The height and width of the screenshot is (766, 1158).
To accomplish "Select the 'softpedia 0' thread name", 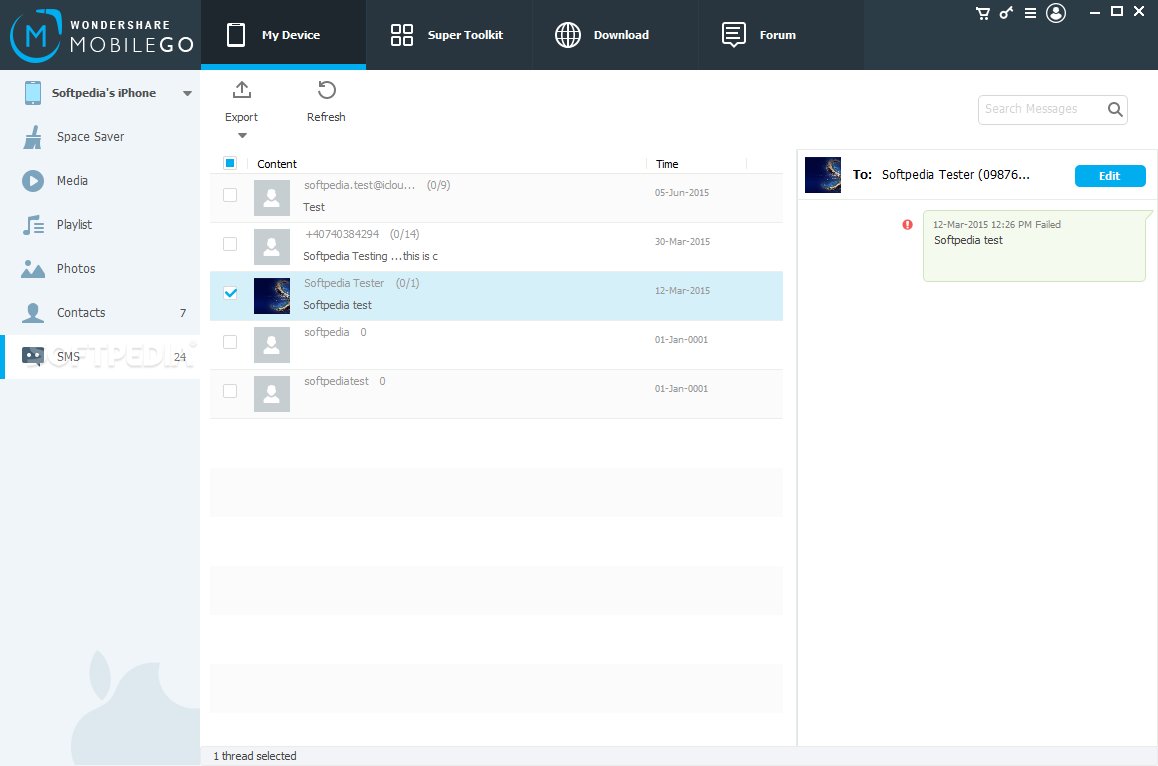I will click(335, 332).
